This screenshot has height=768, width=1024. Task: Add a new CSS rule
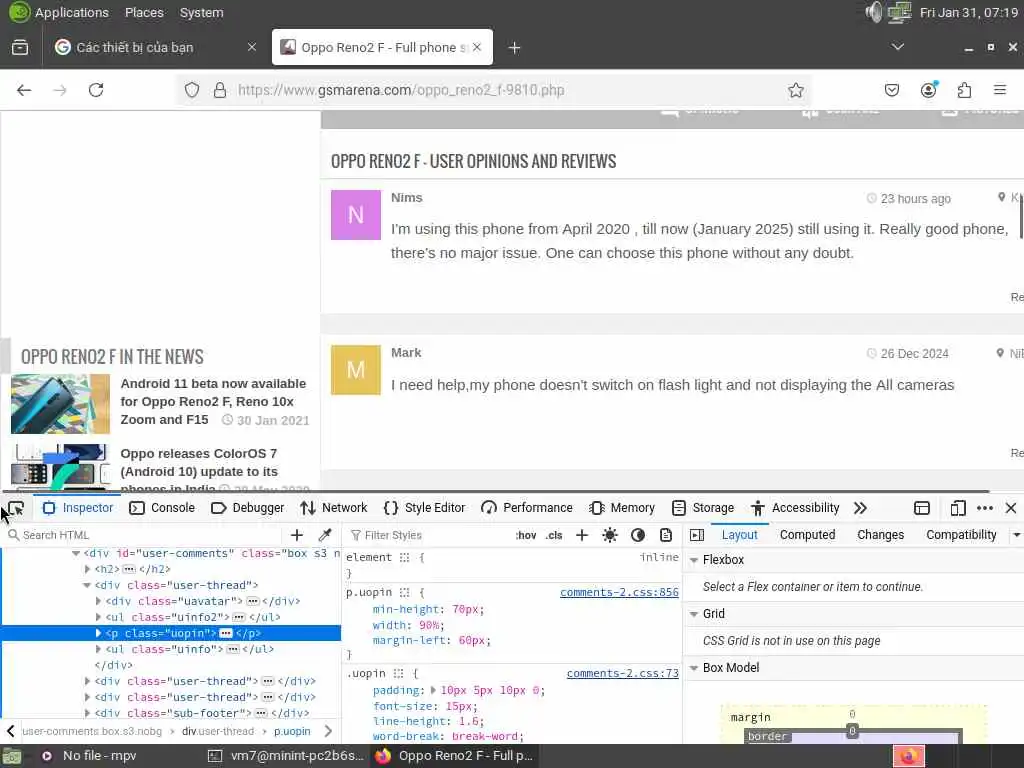pos(582,536)
